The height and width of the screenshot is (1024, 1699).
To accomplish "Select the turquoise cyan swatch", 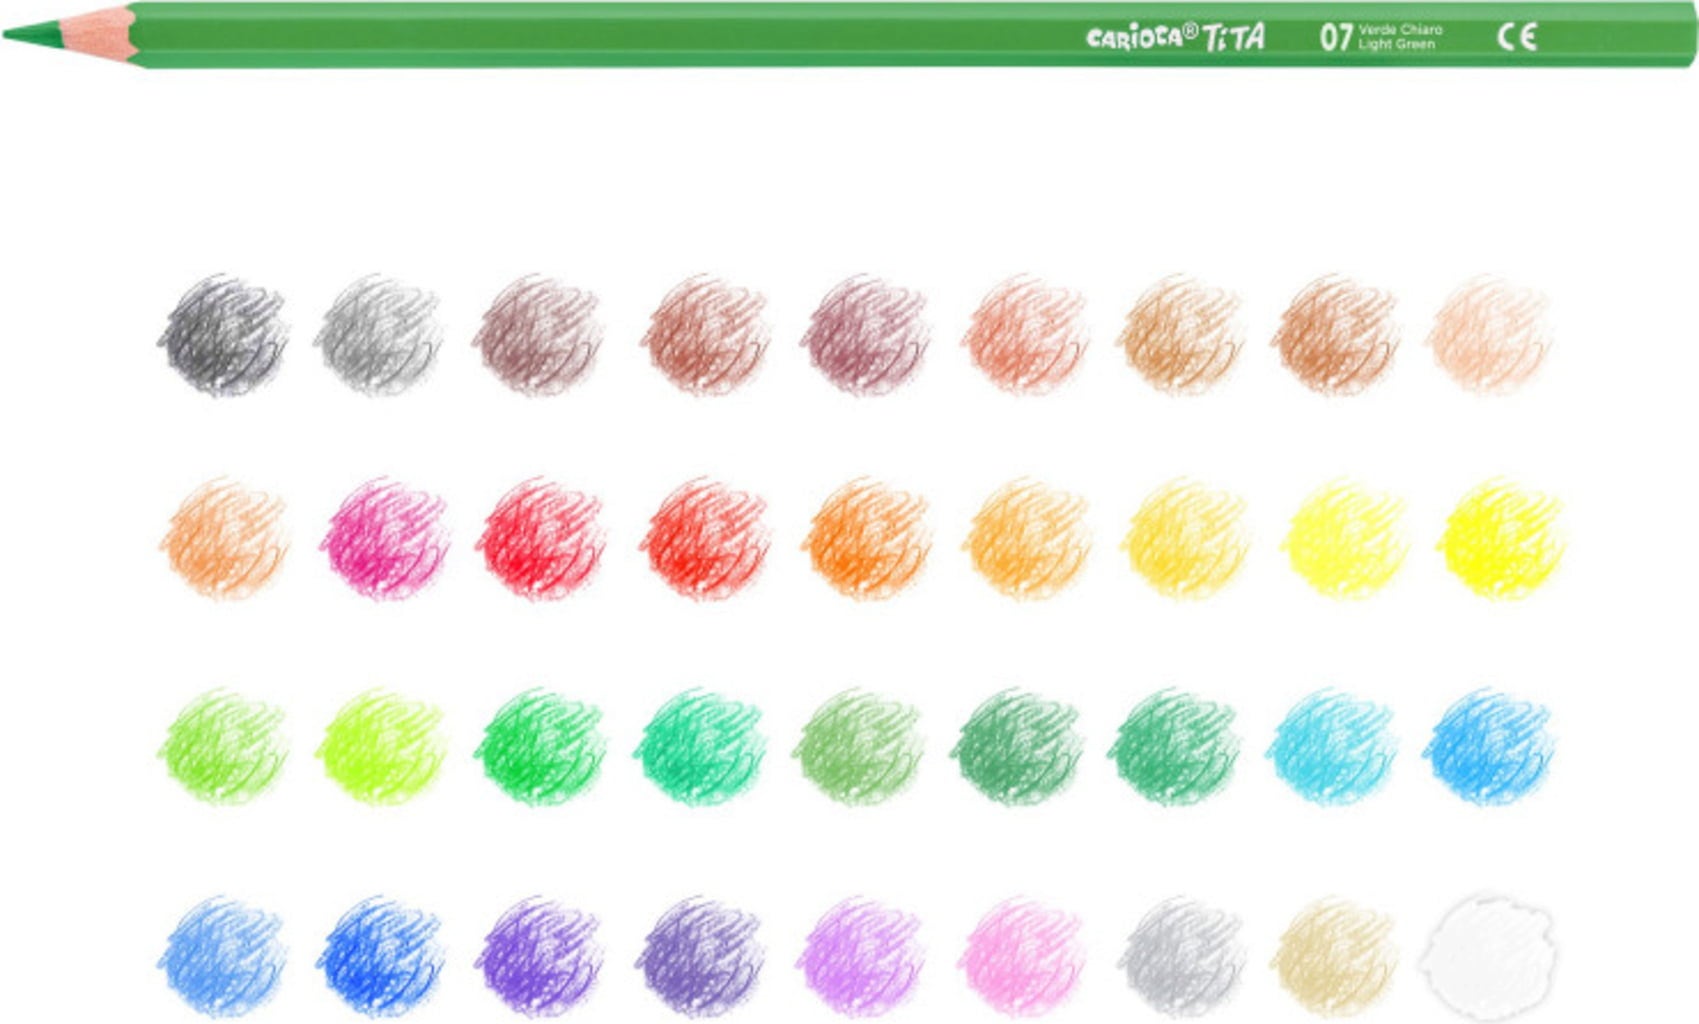I will point(1332,746).
